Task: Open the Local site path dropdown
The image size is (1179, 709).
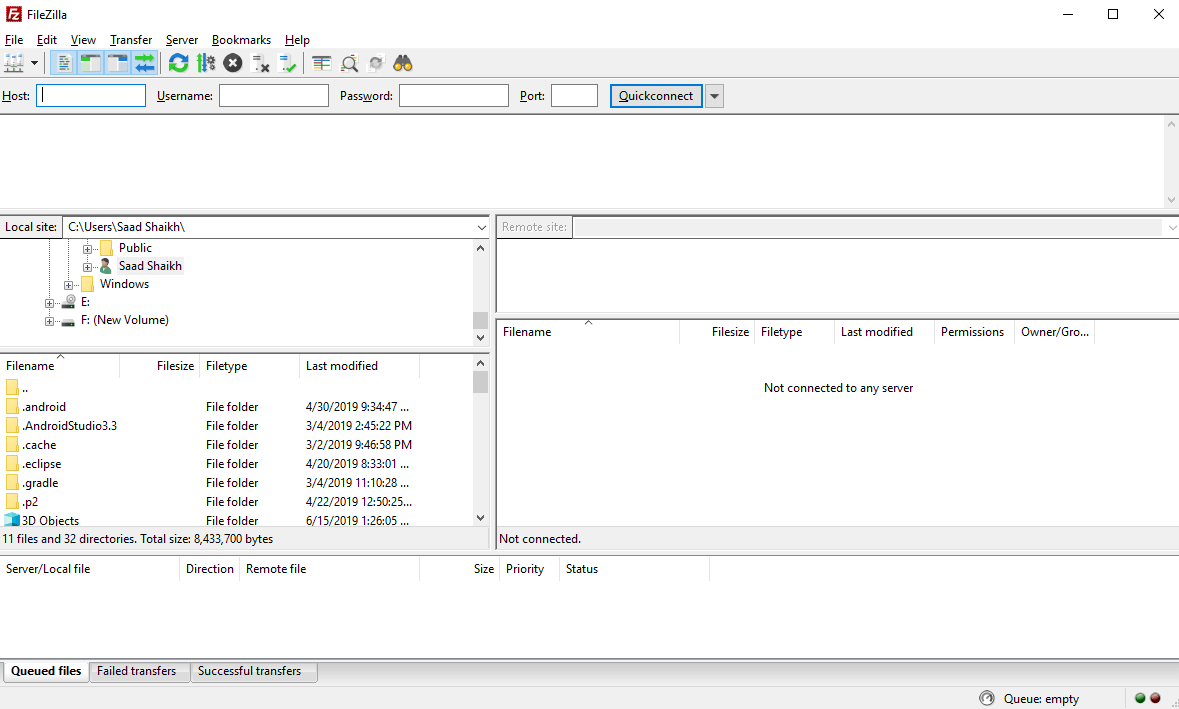Action: 482,227
